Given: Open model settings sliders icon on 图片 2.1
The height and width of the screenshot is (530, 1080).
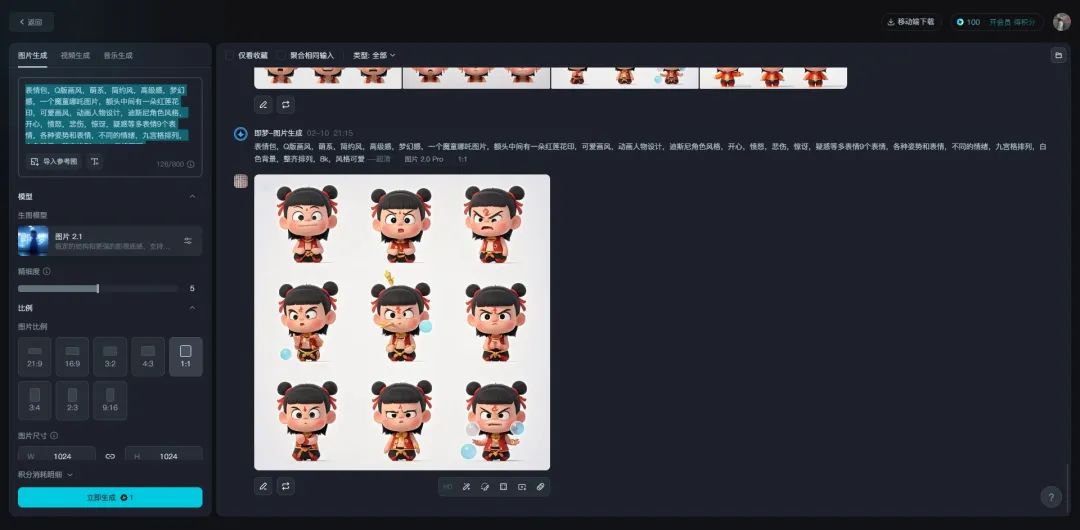Looking at the screenshot, I should [188, 241].
